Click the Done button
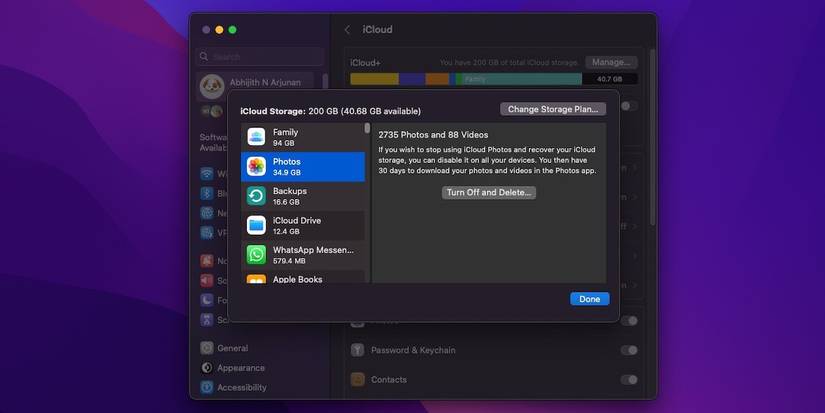Screen dimensions: 825x413 pyautogui.click(x=590, y=299)
